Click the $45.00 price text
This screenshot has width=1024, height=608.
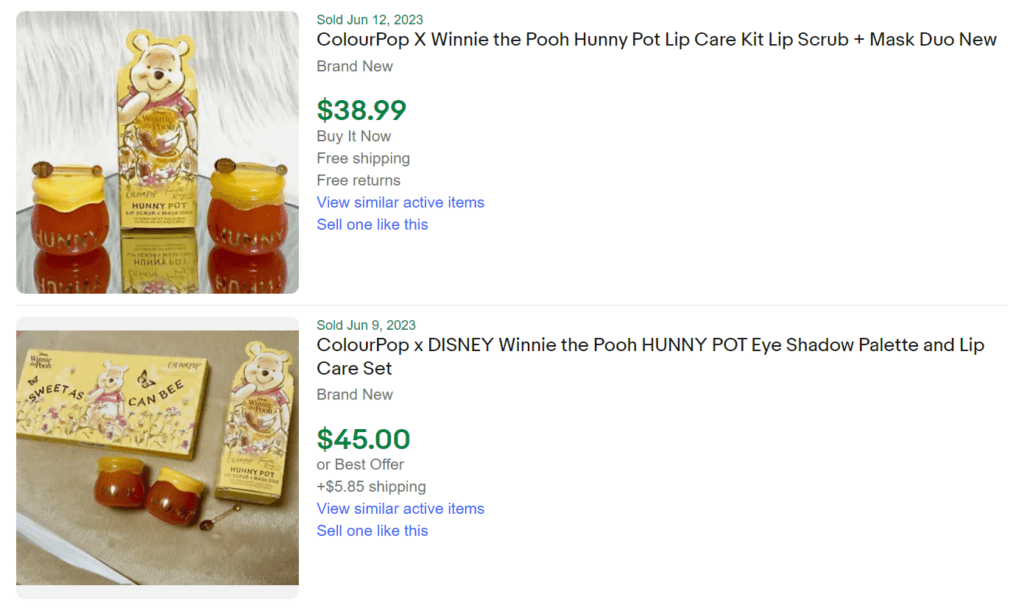364,439
